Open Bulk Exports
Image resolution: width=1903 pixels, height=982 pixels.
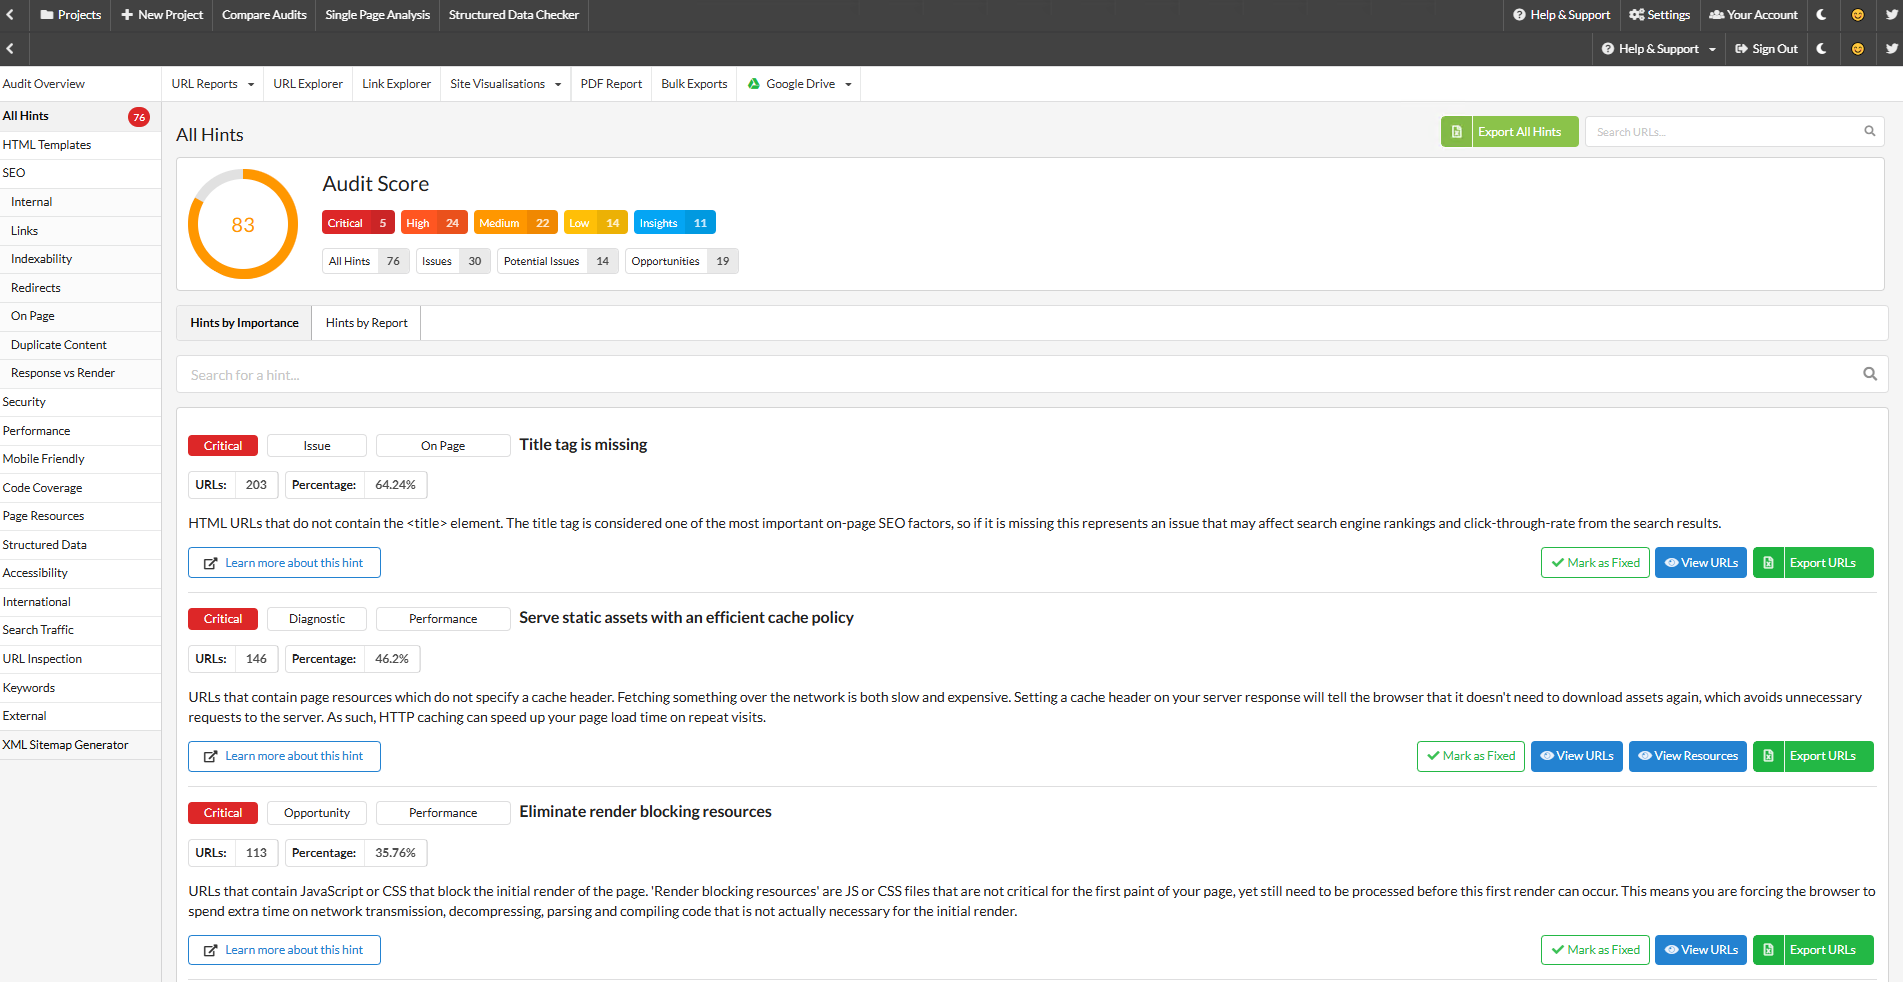tap(694, 84)
